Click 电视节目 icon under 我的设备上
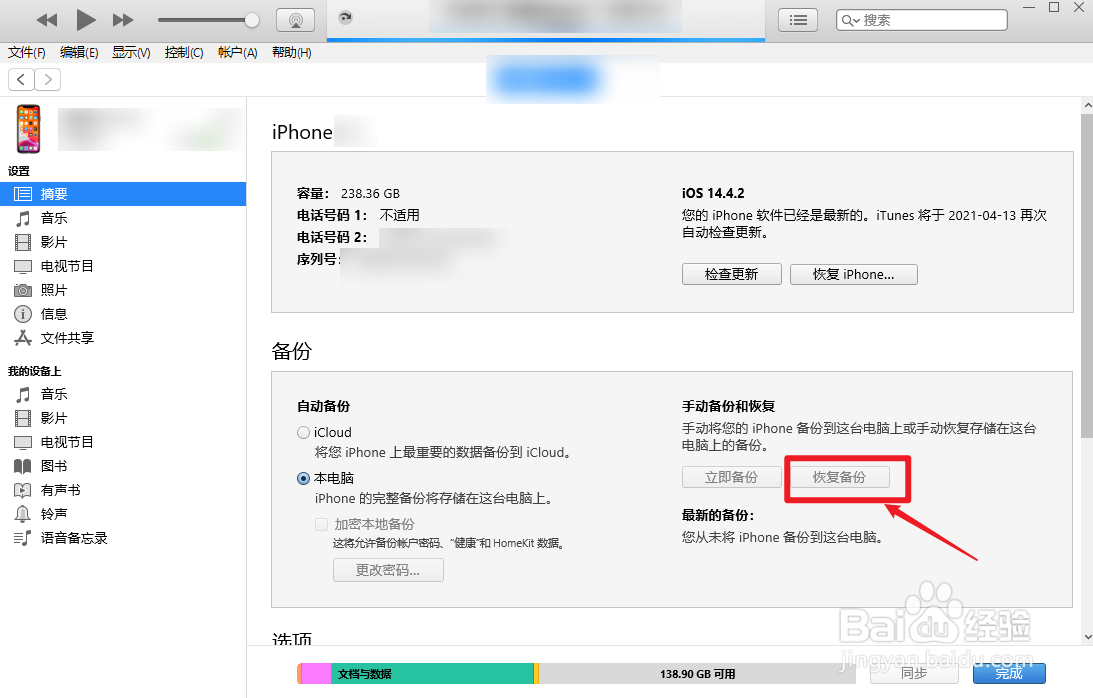Viewport: 1093px width, 698px height. tap(23, 442)
